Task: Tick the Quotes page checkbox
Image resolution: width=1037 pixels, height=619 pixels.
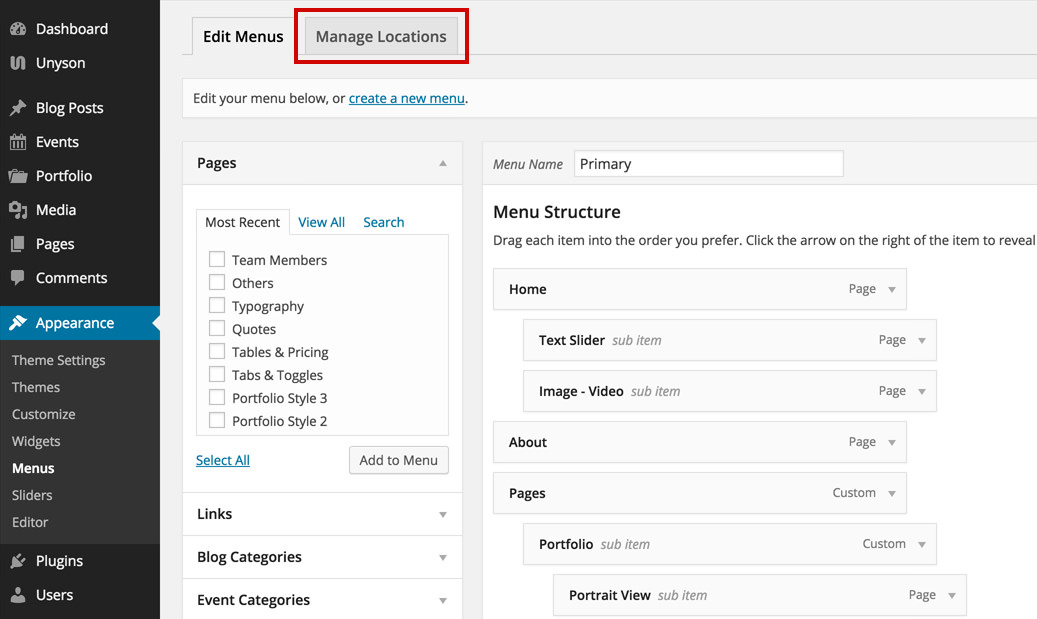Action: [217, 329]
